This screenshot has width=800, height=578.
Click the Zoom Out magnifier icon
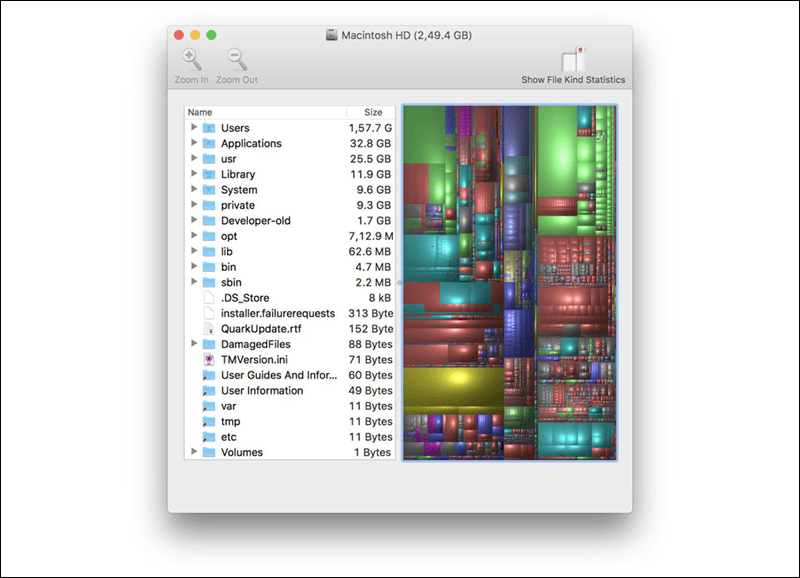233,57
